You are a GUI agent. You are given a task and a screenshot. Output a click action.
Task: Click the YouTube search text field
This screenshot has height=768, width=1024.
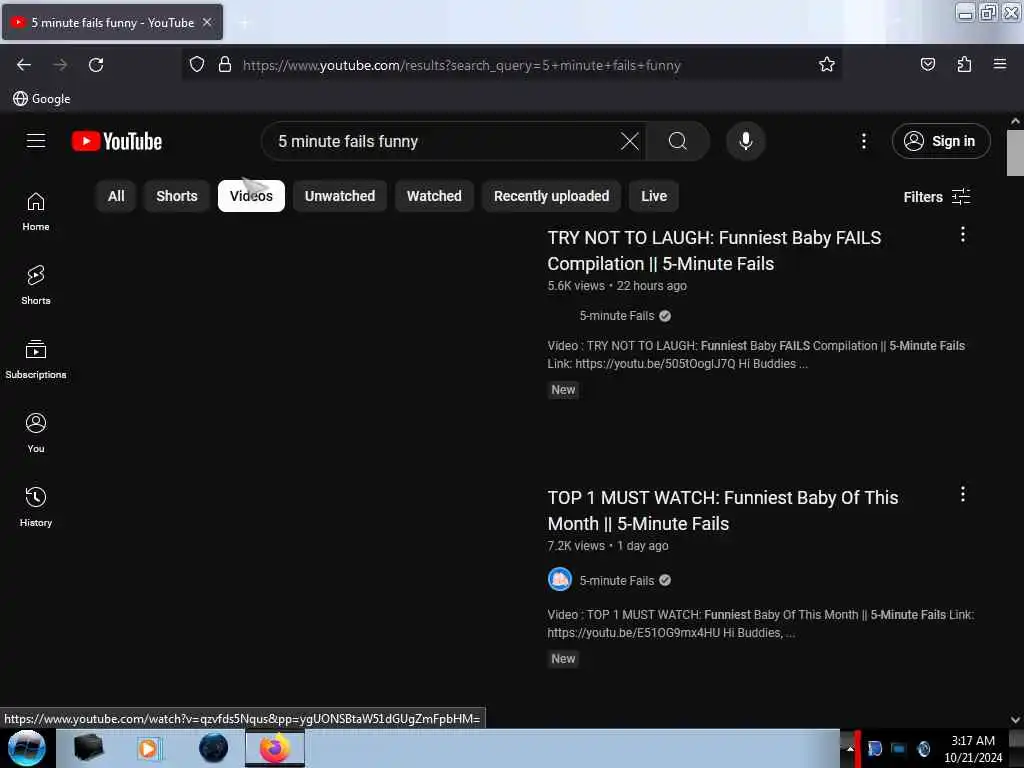pos(444,141)
